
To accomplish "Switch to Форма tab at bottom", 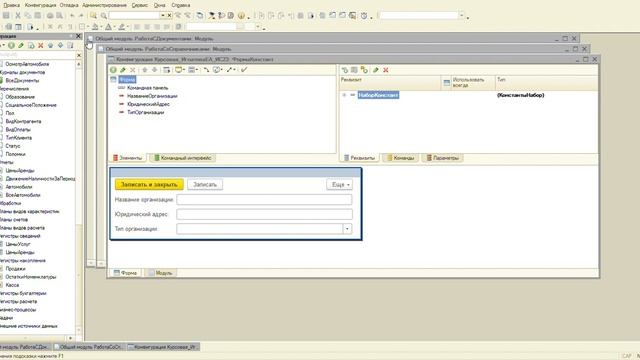I will [x=125, y=273].
